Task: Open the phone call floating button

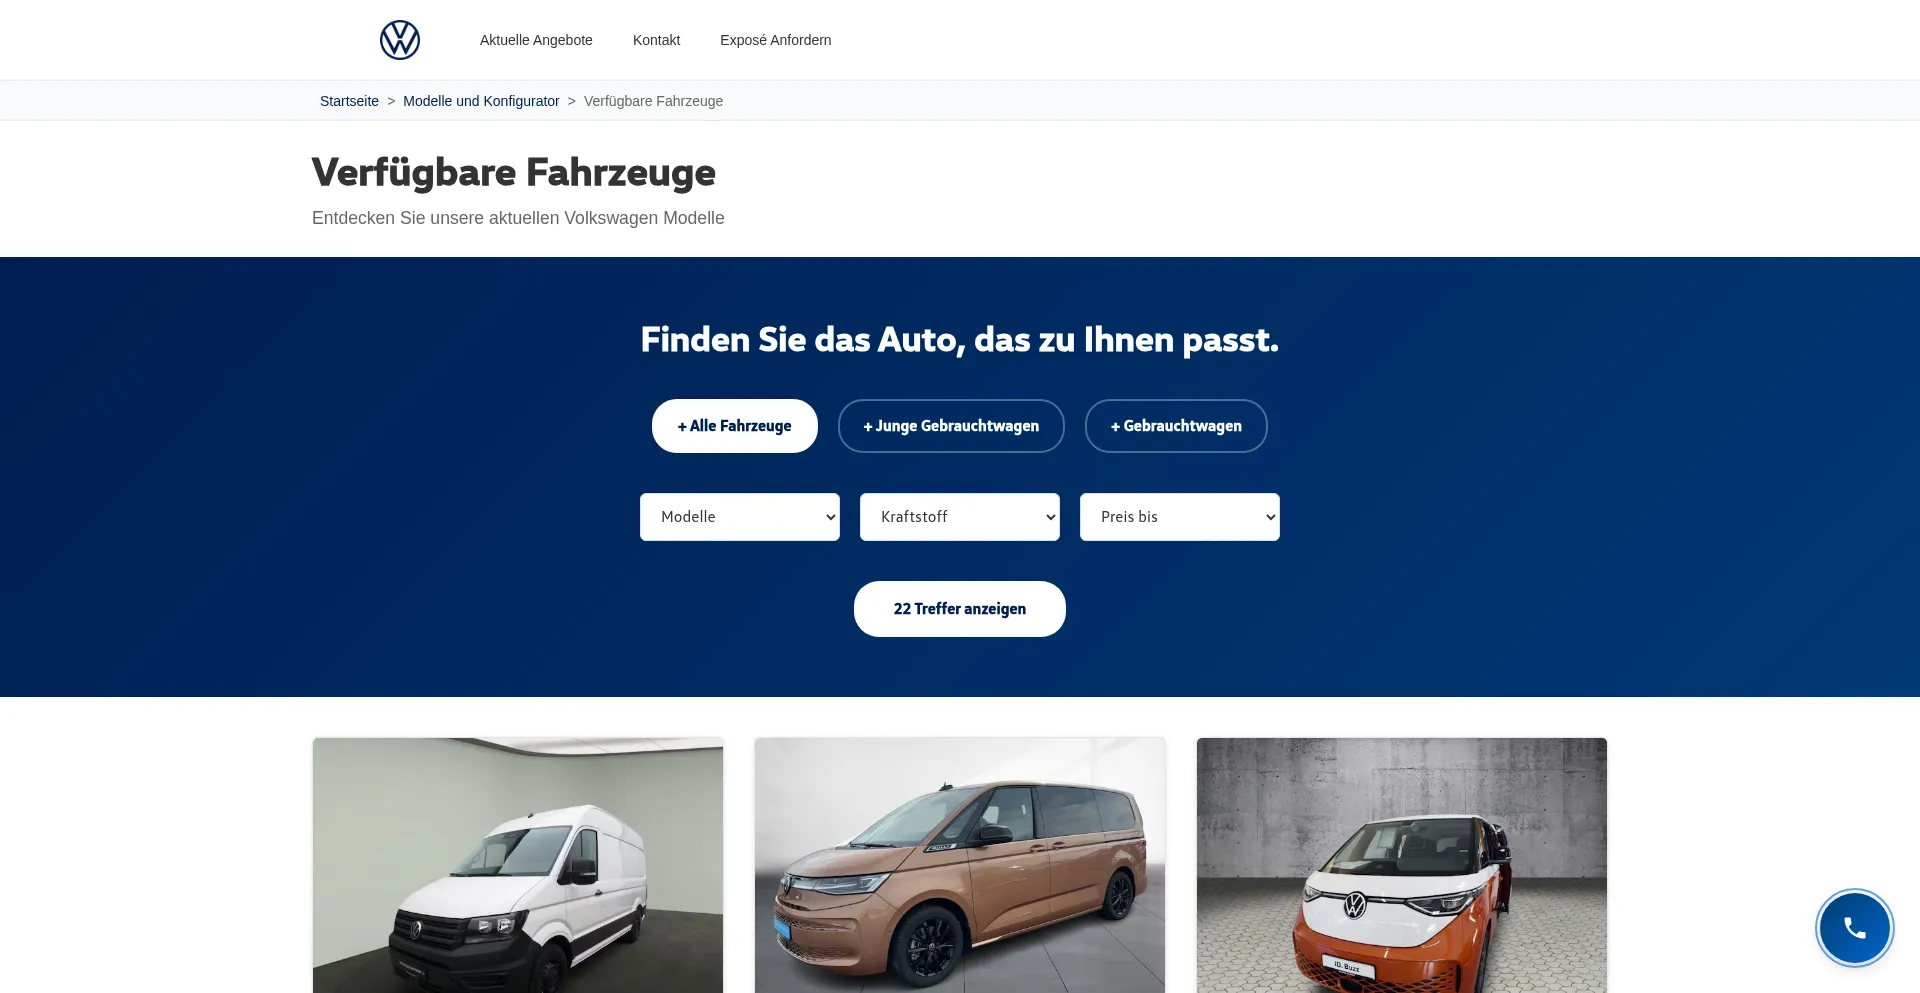Action: pyautogui.click(x=1855, y=928)
